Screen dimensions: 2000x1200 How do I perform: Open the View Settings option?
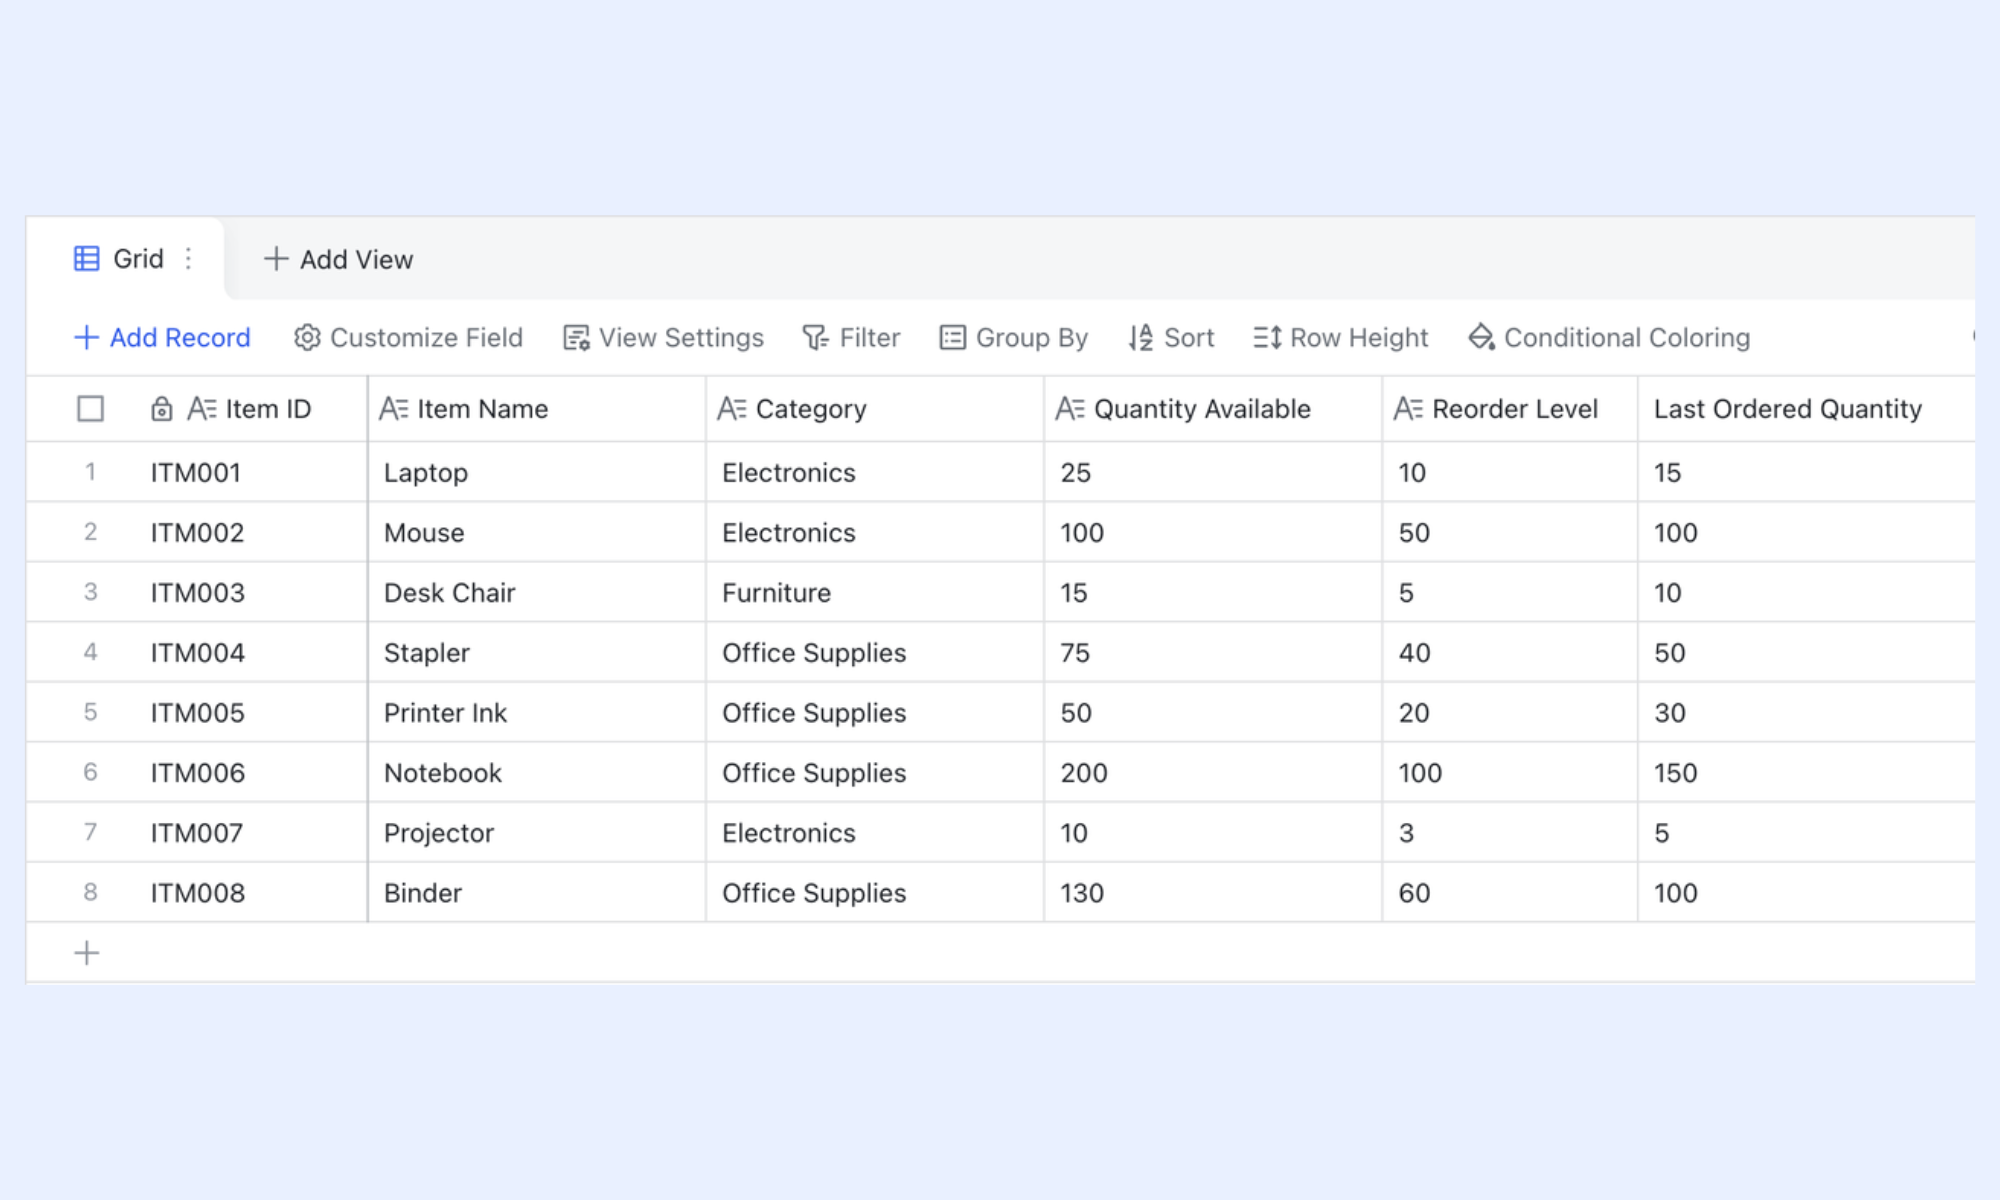coord(663,338)
